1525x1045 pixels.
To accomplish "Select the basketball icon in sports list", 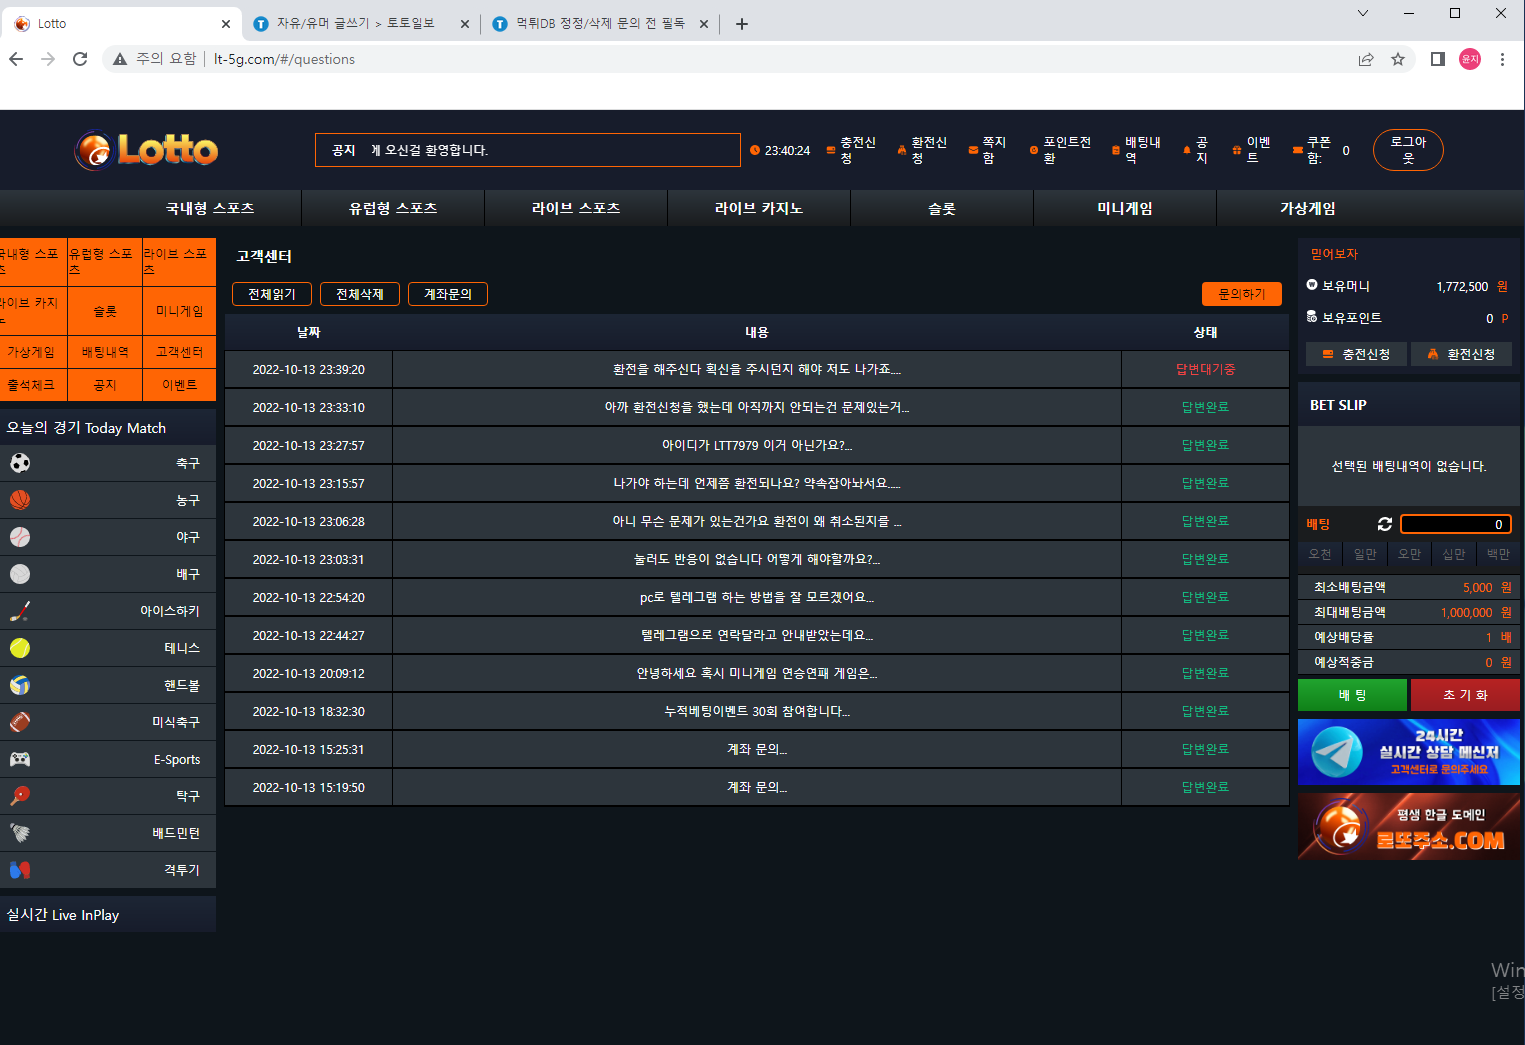I will [x=20, y=500].
